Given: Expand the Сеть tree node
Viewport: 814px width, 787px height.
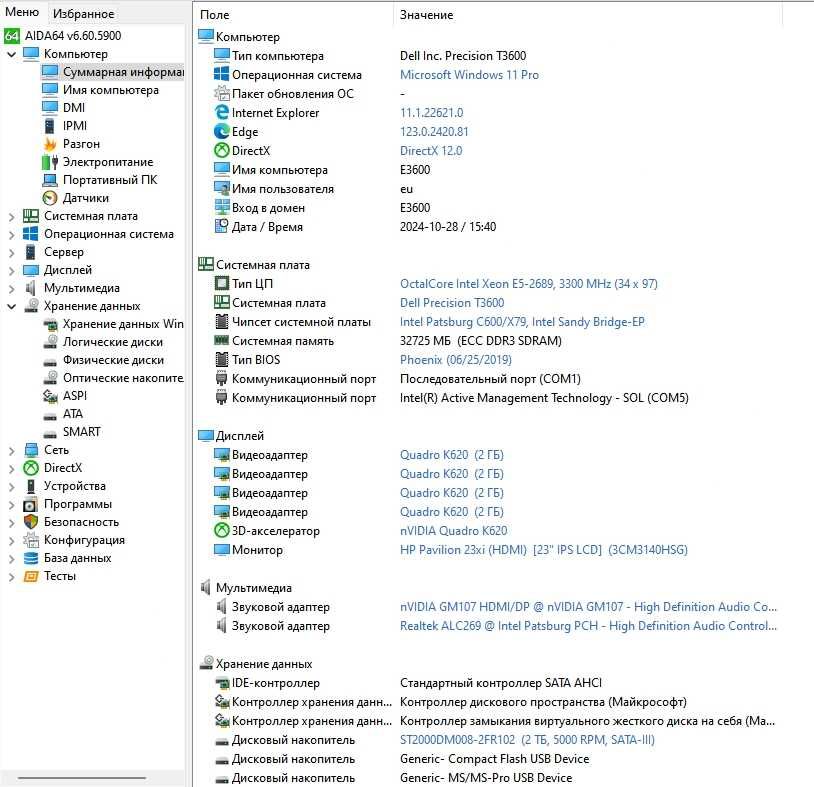Looking at the screenshot, I should click(x=11, y=451).
